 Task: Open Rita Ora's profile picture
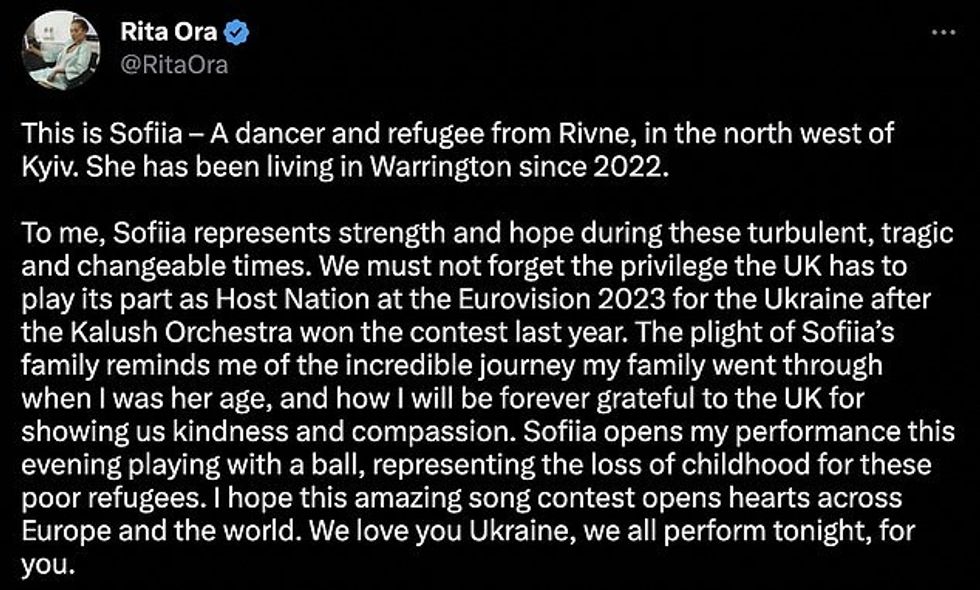61,50
